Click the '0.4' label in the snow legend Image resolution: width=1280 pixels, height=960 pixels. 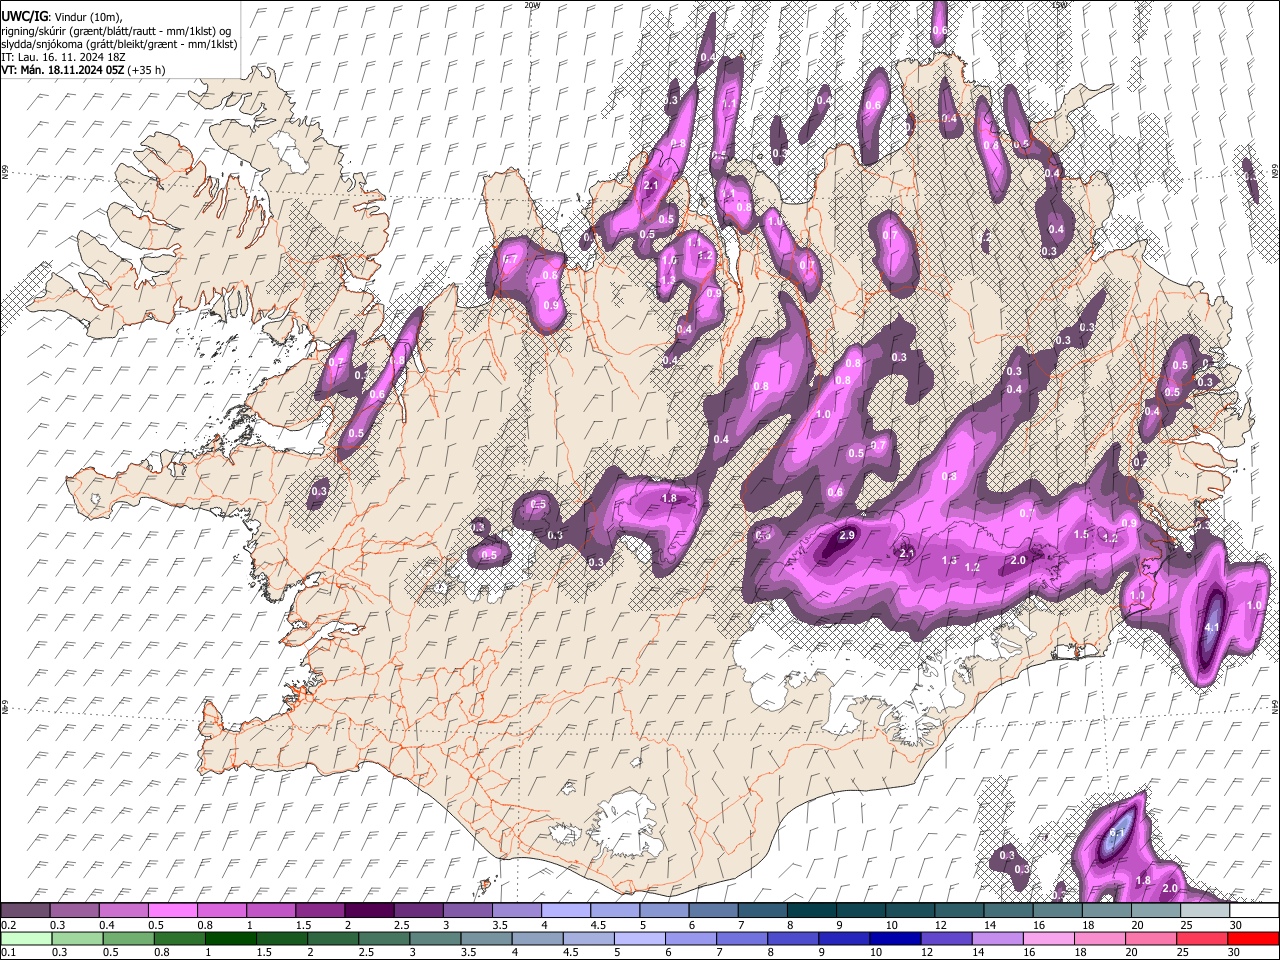[106, 924]
